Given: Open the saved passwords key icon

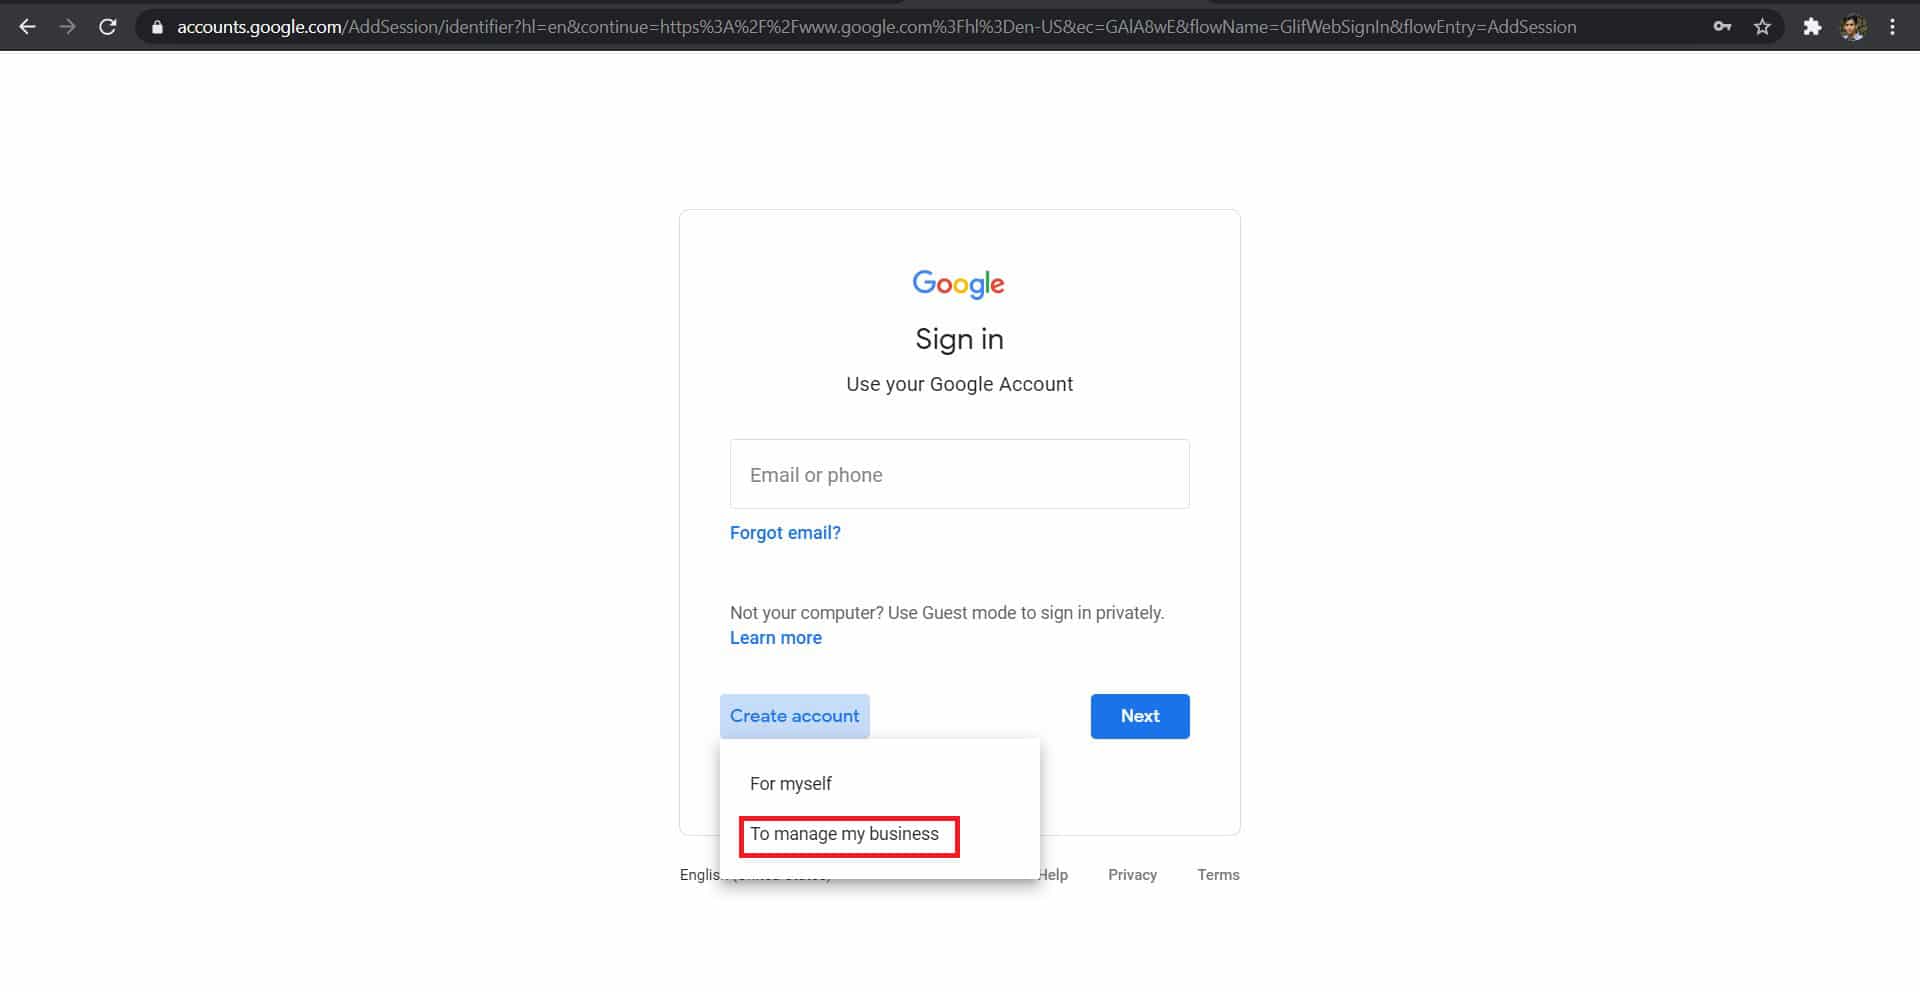Looking at the screenshot, I should click(1723, 27).
